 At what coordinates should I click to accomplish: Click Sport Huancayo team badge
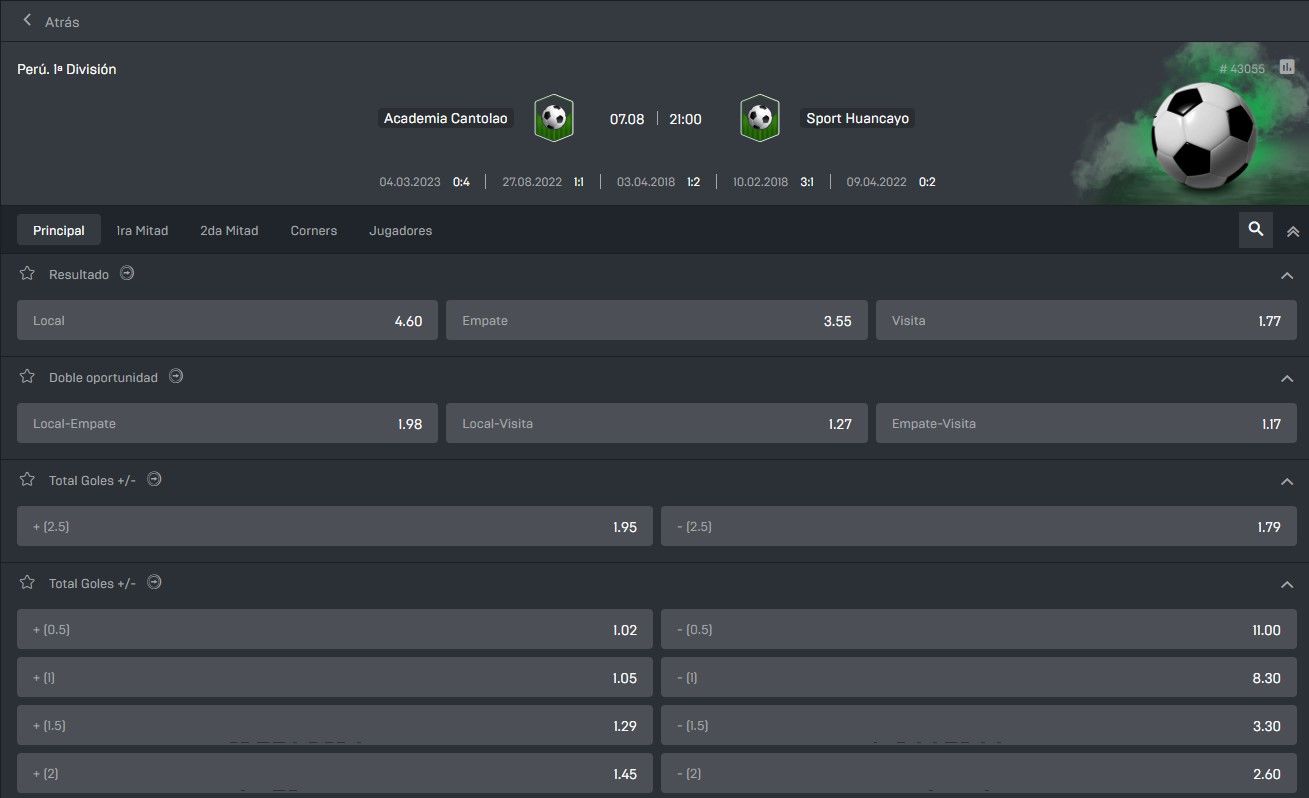(x=760, y=118)
